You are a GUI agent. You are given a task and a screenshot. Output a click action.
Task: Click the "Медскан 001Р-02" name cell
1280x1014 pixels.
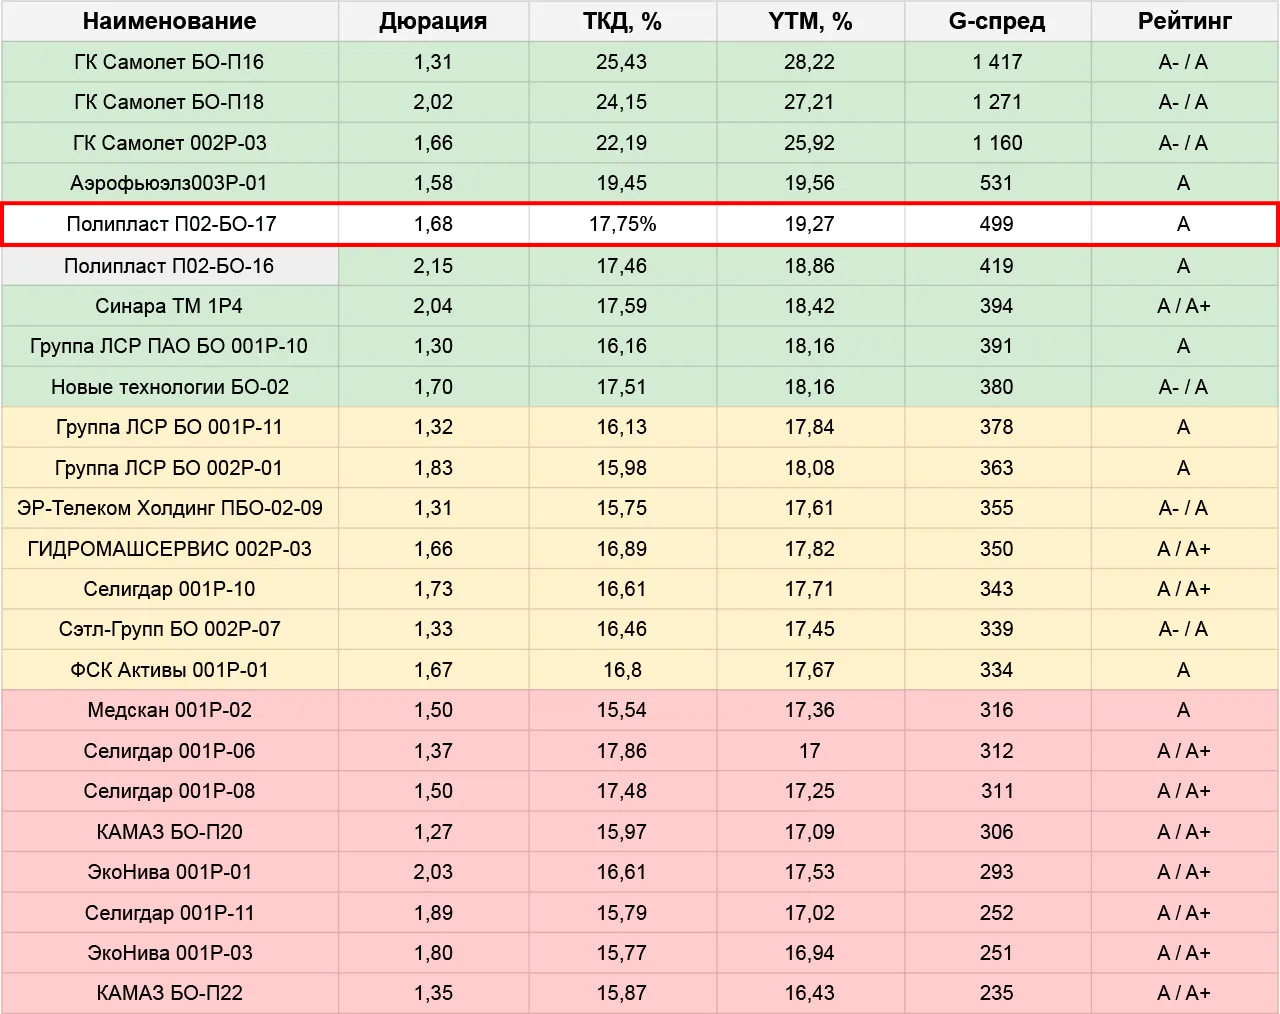(x=169, y=710)
